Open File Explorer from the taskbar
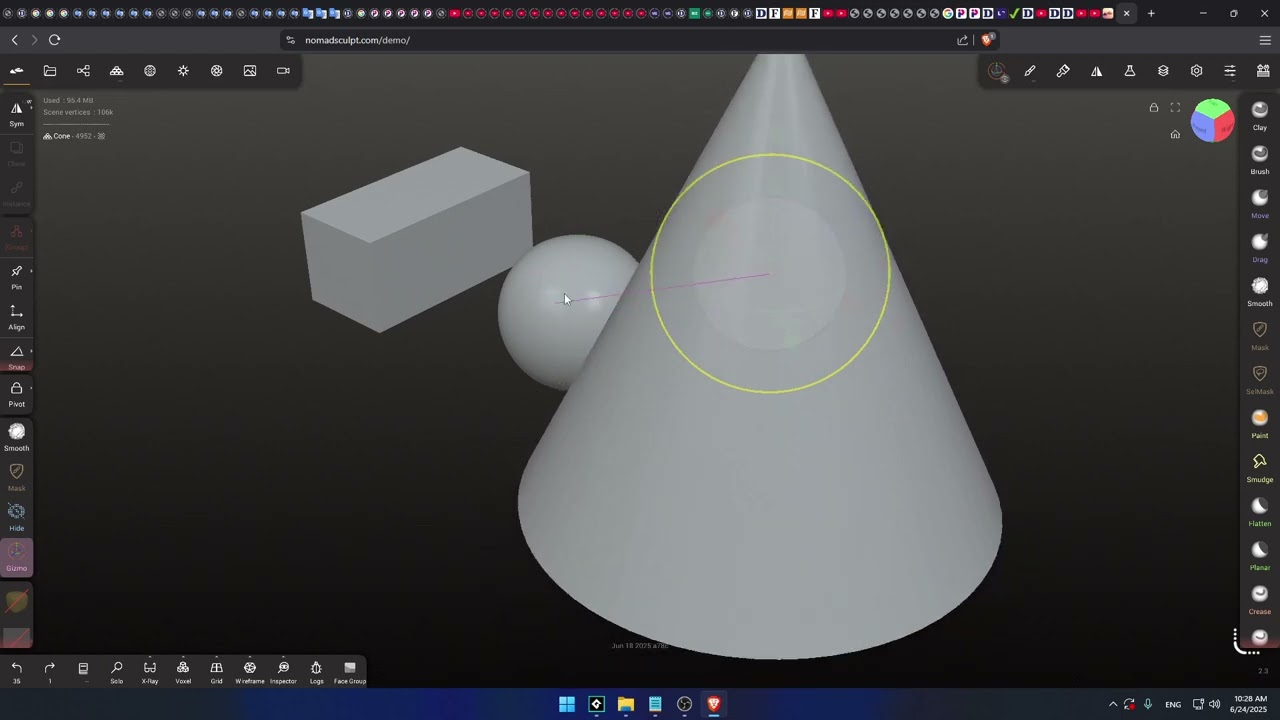1280x720 pixels. point(626,704)
